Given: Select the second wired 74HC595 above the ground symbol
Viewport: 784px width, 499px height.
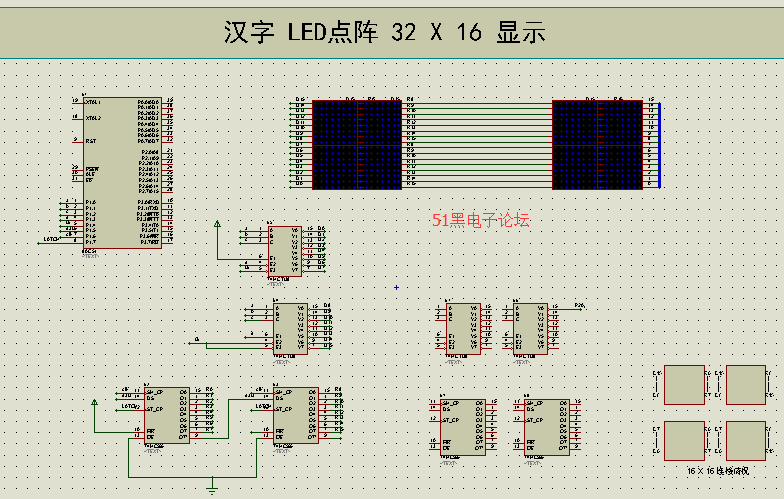Looking at the screenshot, I should 296,415.
